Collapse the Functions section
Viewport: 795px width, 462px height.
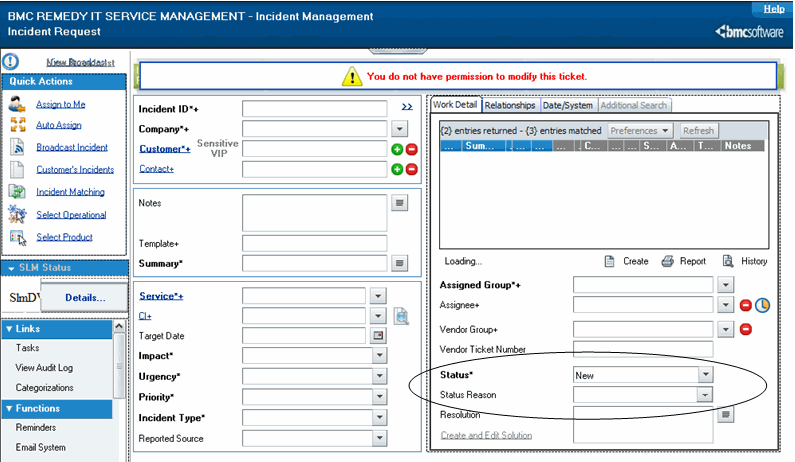pyautogui.click(x=9, y=409)
